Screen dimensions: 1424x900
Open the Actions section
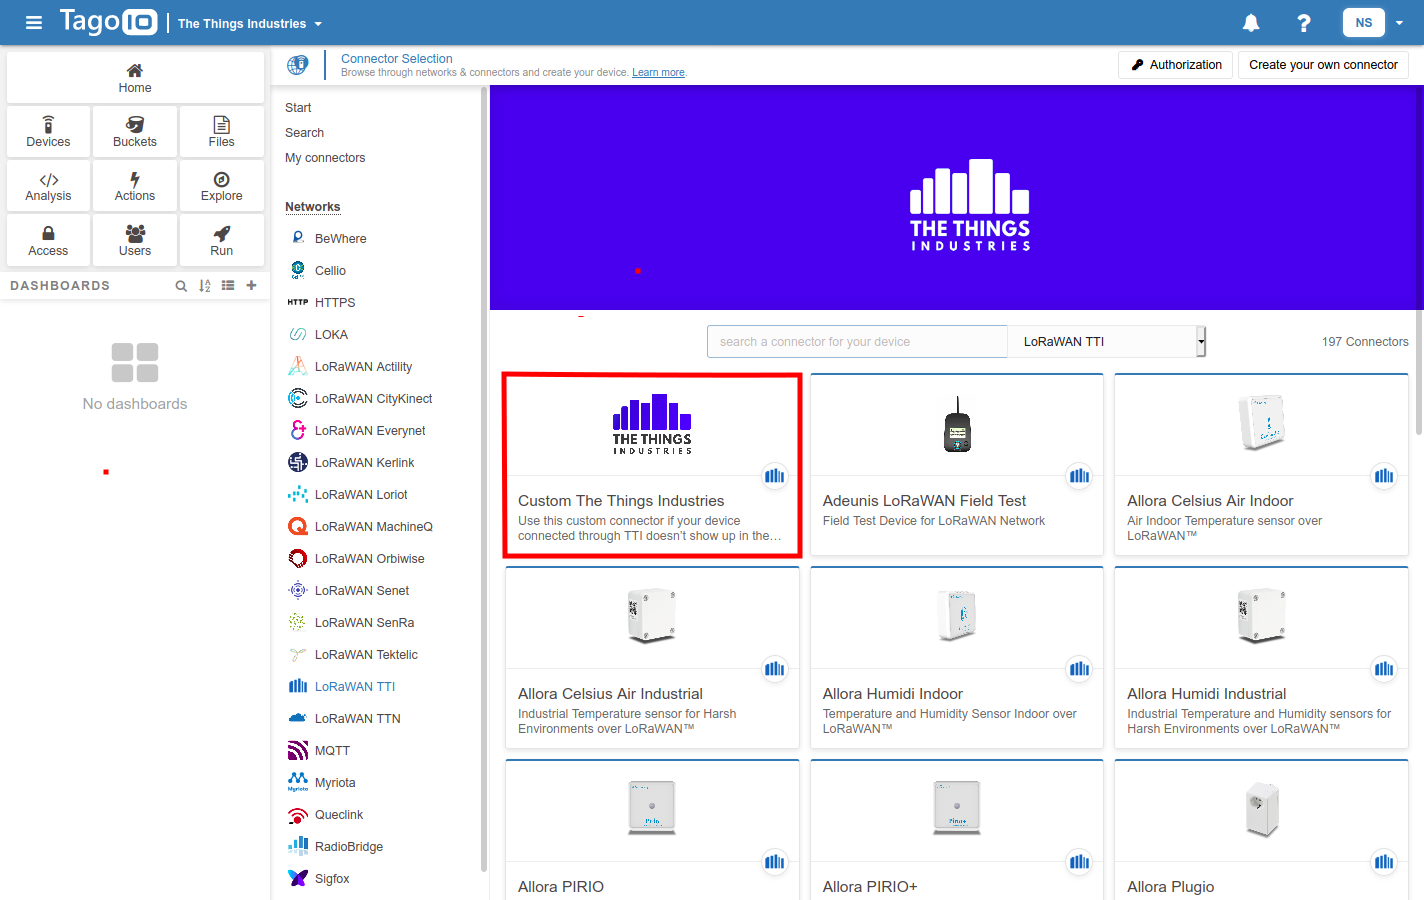pos(134,185)
